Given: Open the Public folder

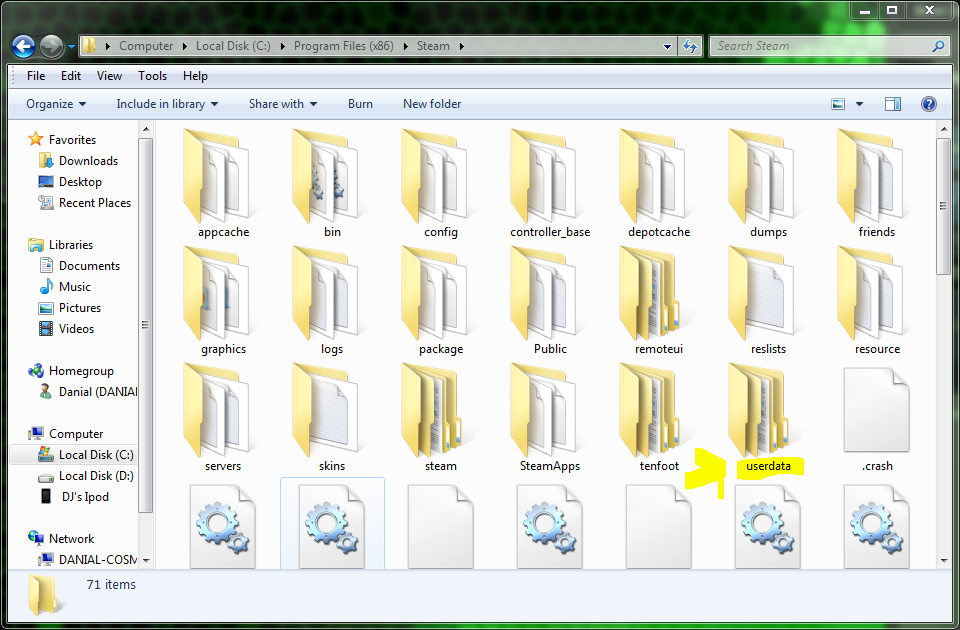Looking at the screenshot, I should tap(550, 301).
